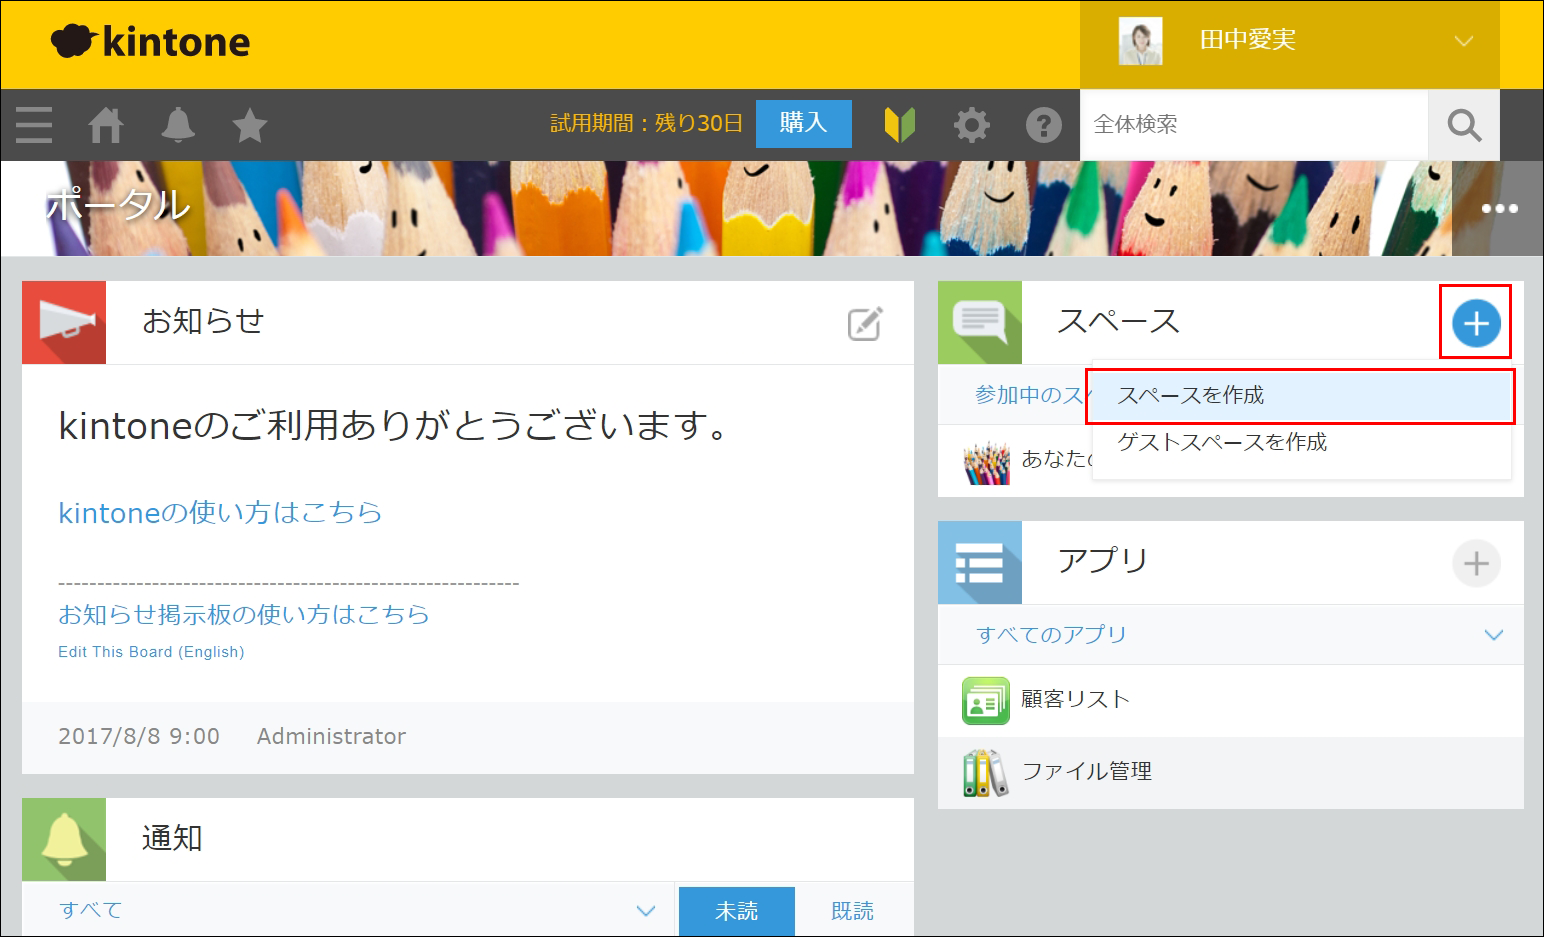The height and width of the screenshot is (937, 1544).
Task: Click the home icon in the toolbar
Action: point(105,125)
